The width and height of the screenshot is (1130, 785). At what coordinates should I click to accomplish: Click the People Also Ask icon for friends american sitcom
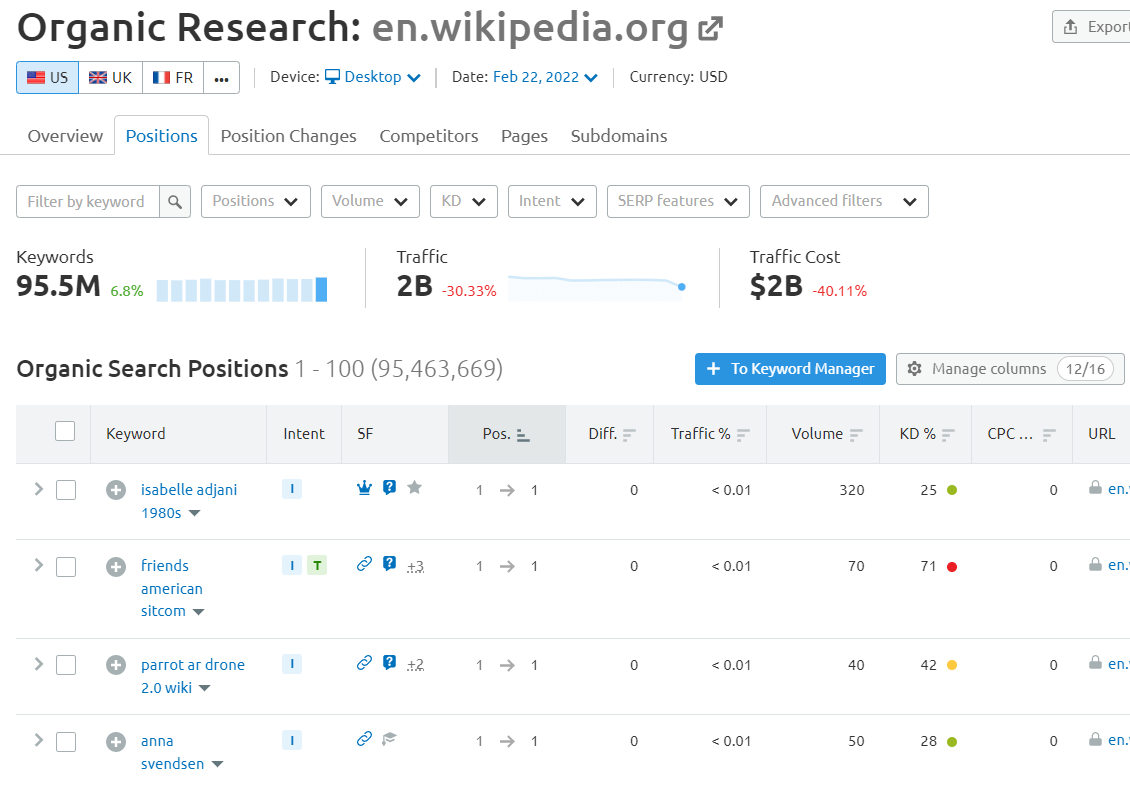(389, 563)
